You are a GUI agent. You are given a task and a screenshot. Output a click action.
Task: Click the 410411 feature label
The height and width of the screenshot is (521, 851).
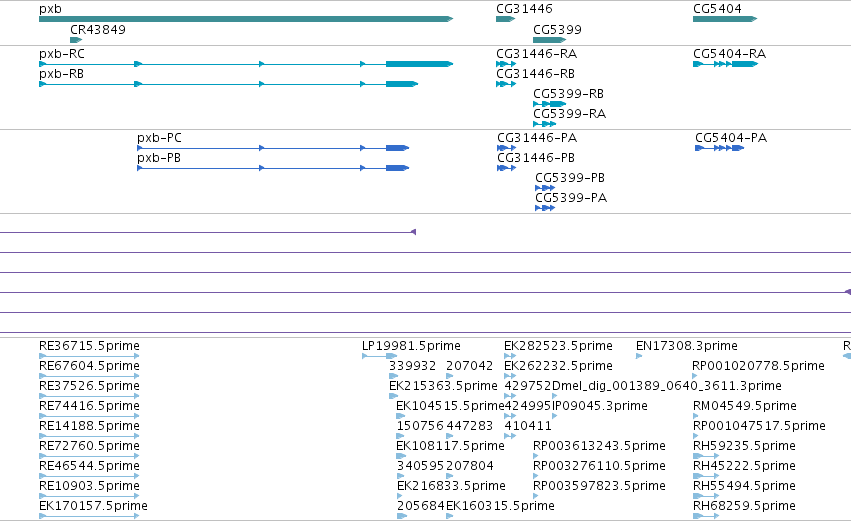pyautogui.click(x=528, y=426)
